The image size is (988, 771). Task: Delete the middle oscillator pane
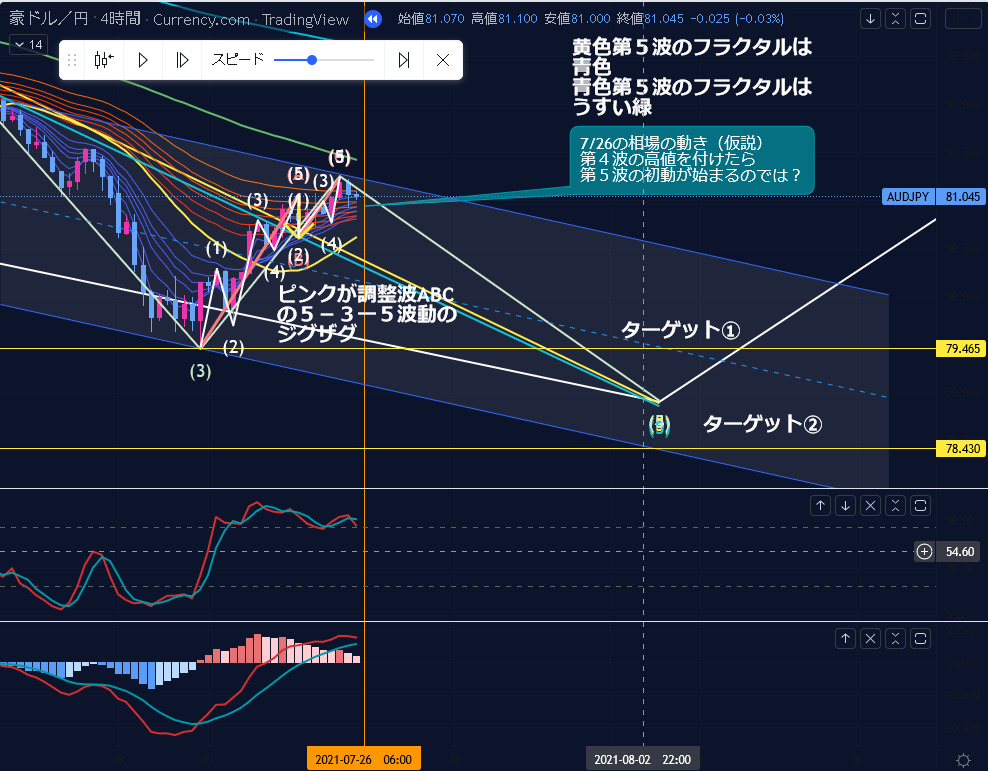click(x=871, y=505)
